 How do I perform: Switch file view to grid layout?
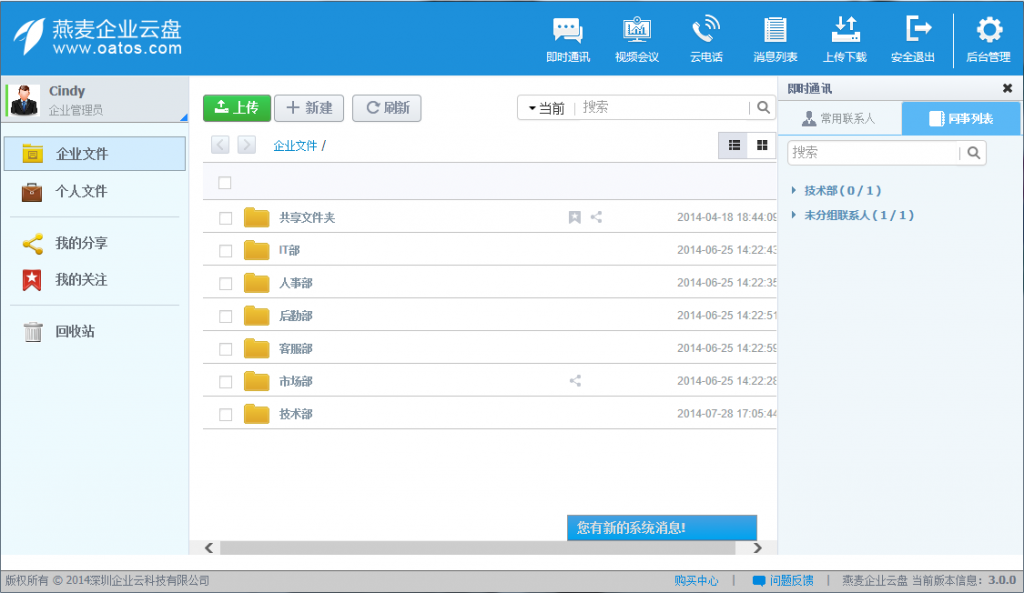[761, 145]
